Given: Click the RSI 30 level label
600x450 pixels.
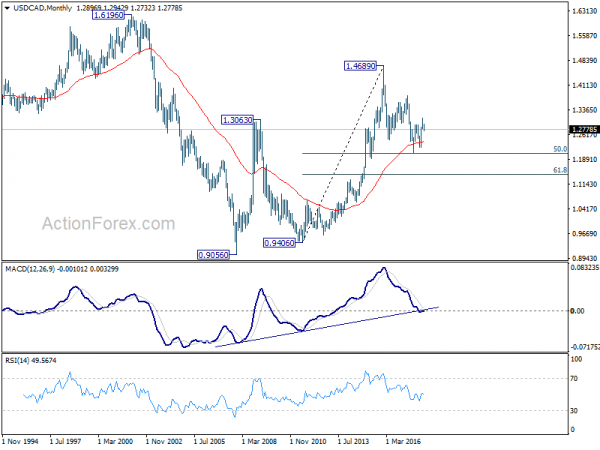Looking at the screenshot, I should pyautogui.click(x=574, y=411).
